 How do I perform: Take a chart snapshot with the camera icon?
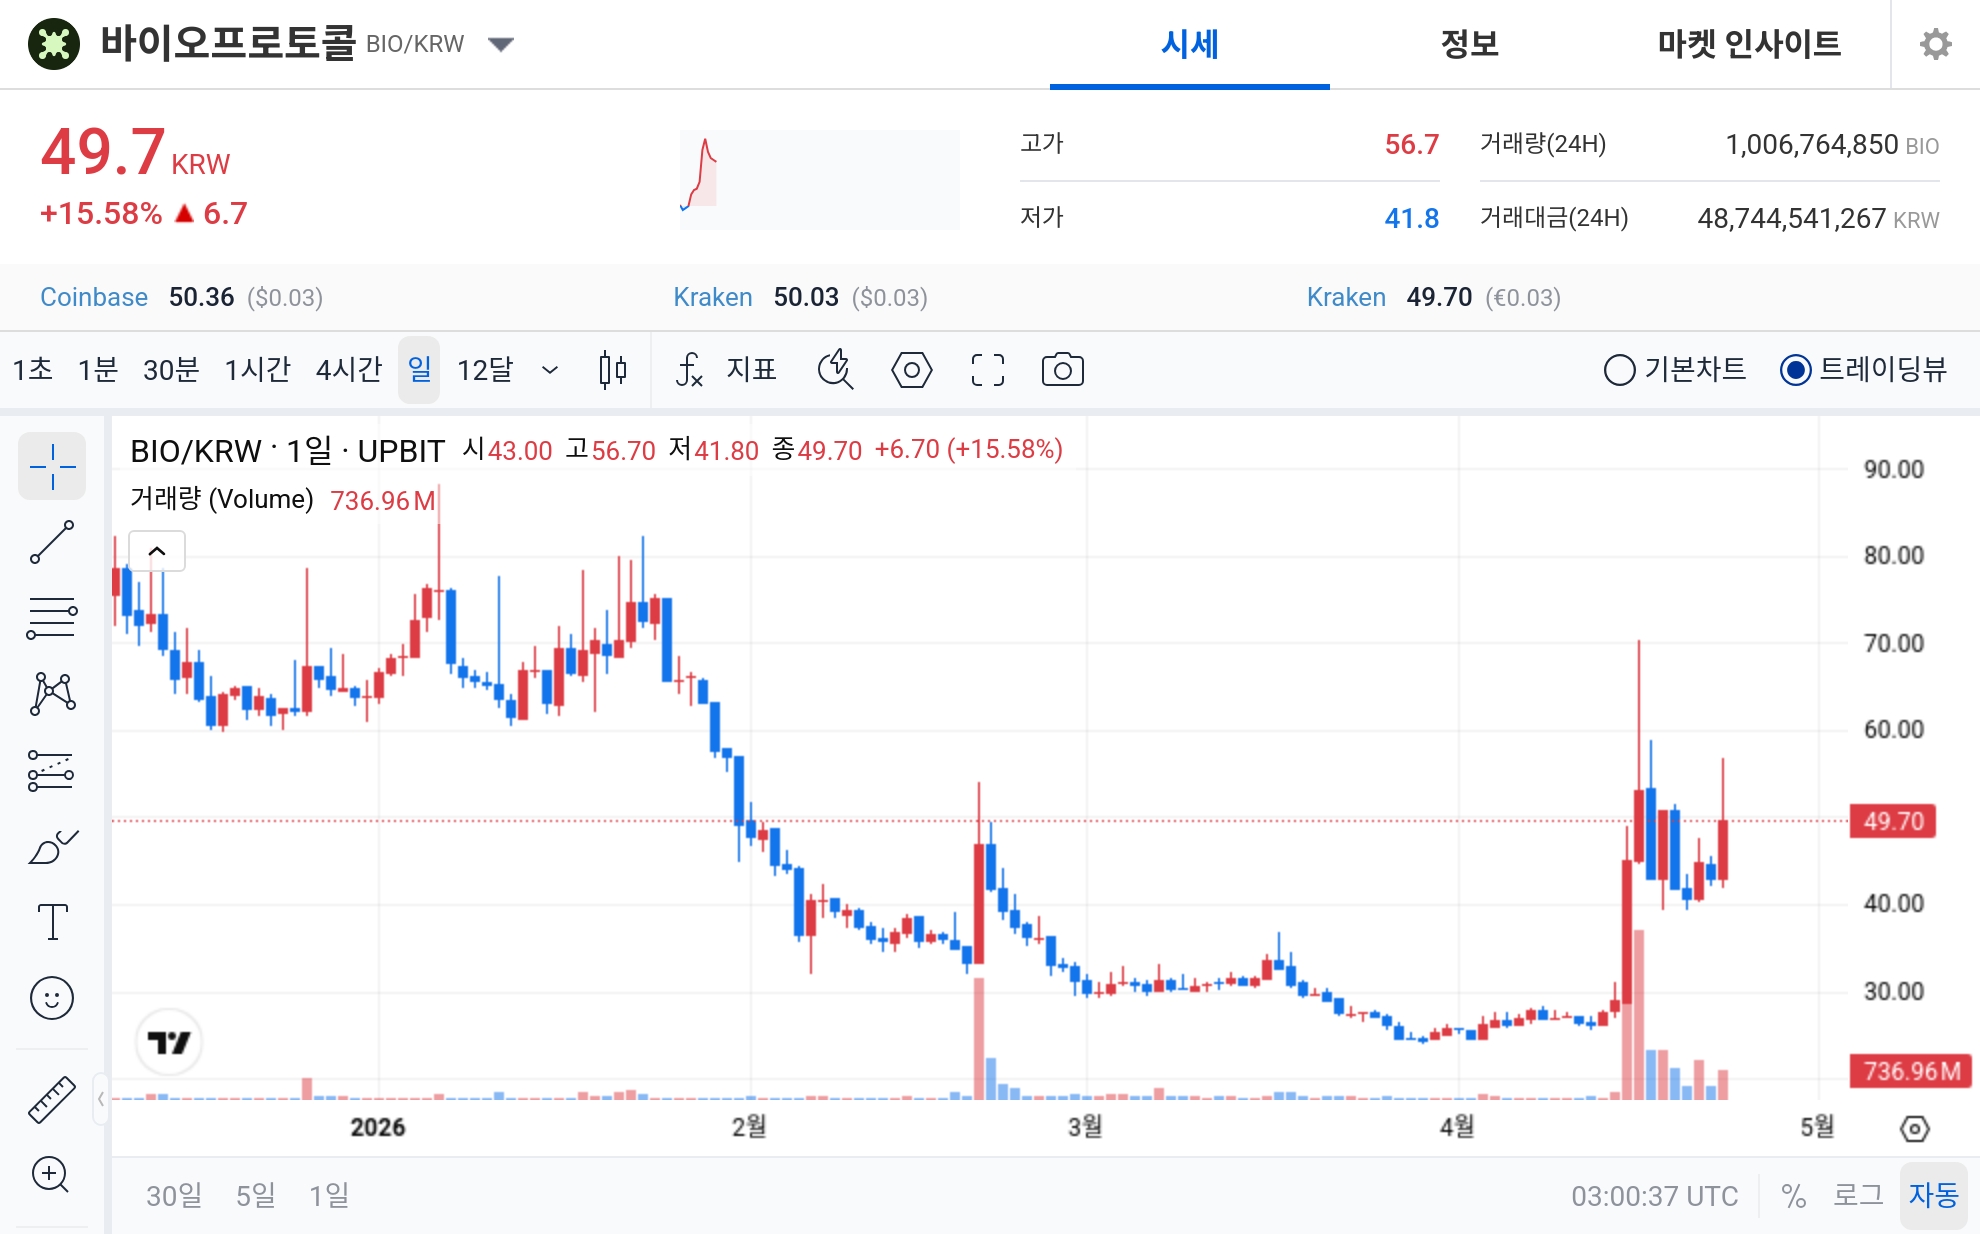pos(1063,369)
